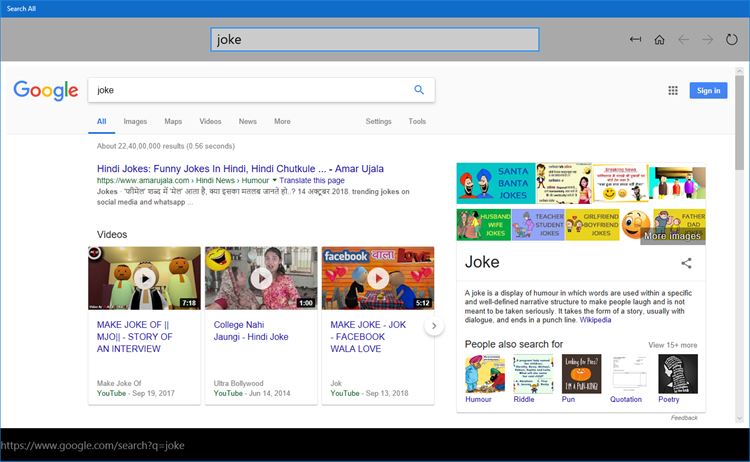The width and height of the screenshot is (750, 462).
Task: Share the Joke knowledge panel
Action: [x=686, y=263]
